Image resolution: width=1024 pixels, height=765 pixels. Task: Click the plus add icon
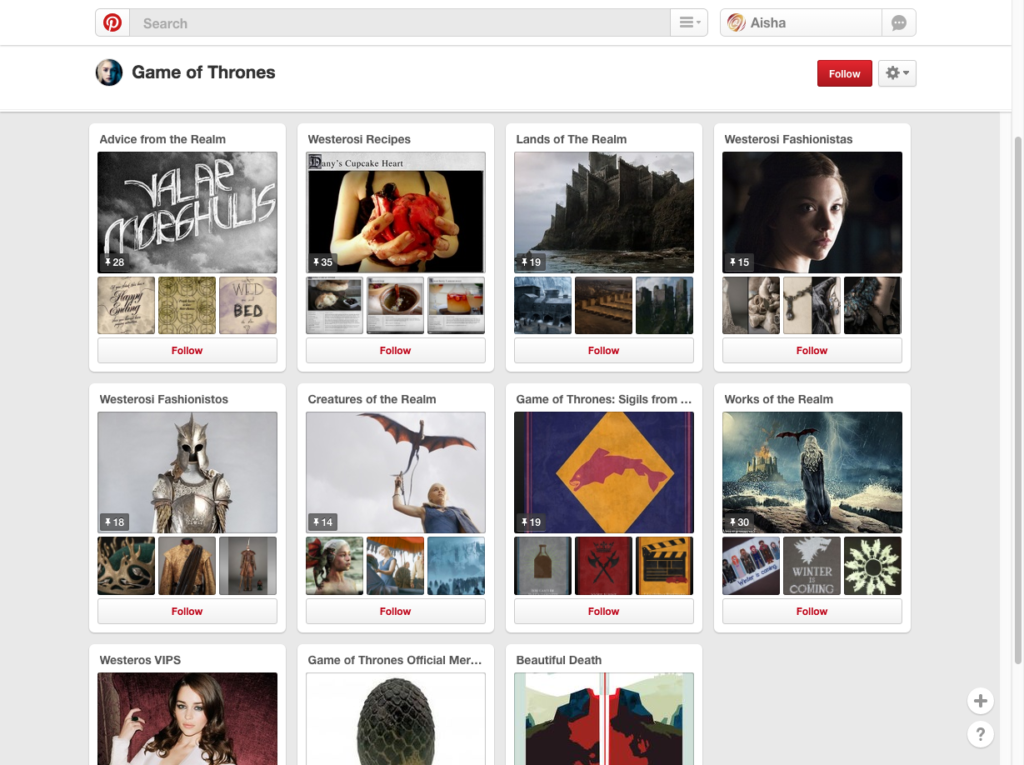pyautogui.click(x=980, y=701)
